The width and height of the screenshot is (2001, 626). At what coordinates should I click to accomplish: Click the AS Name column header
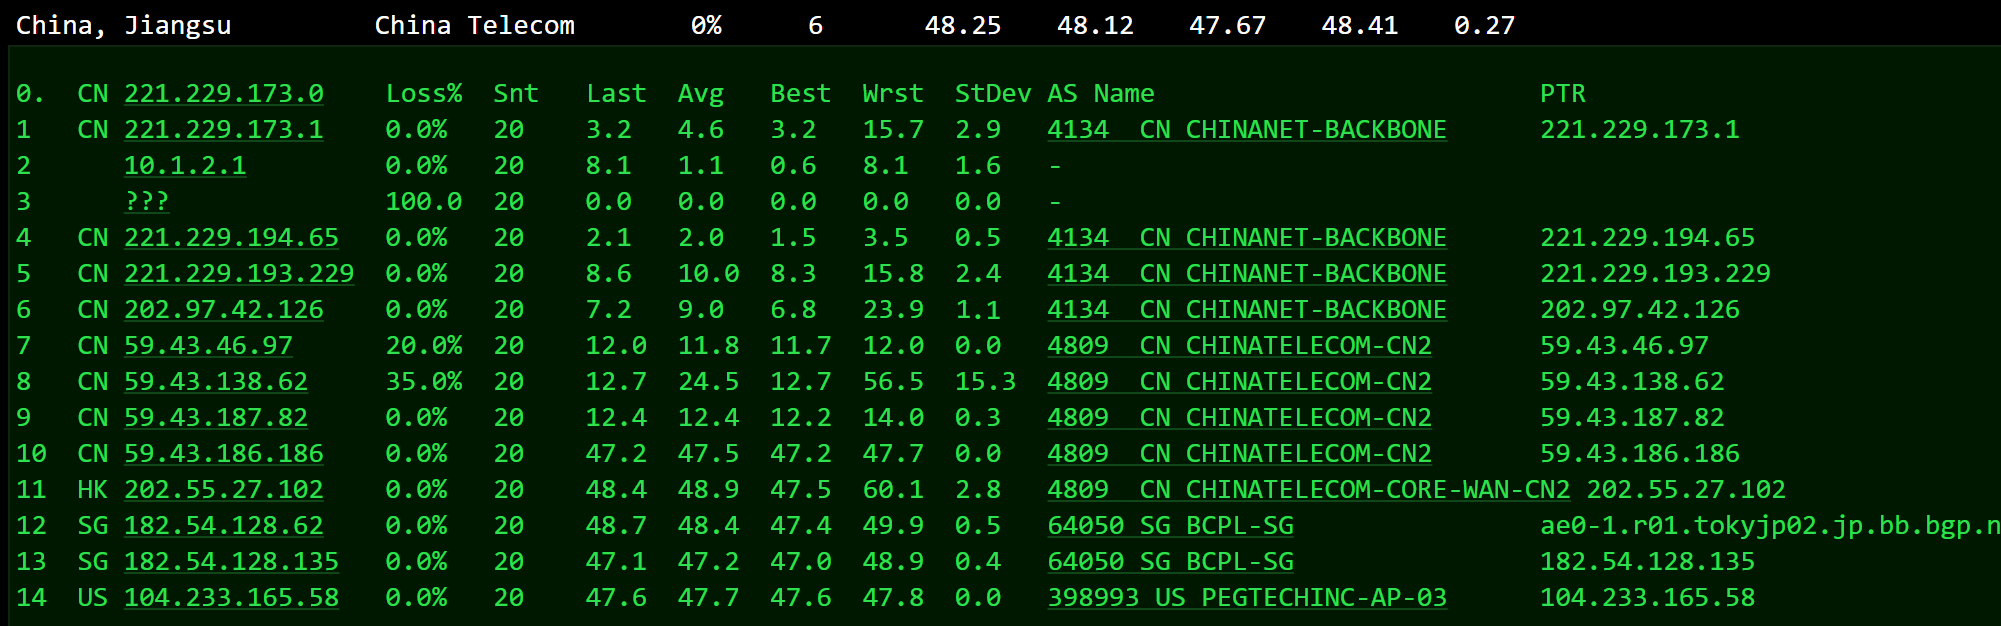point(1101,94)
